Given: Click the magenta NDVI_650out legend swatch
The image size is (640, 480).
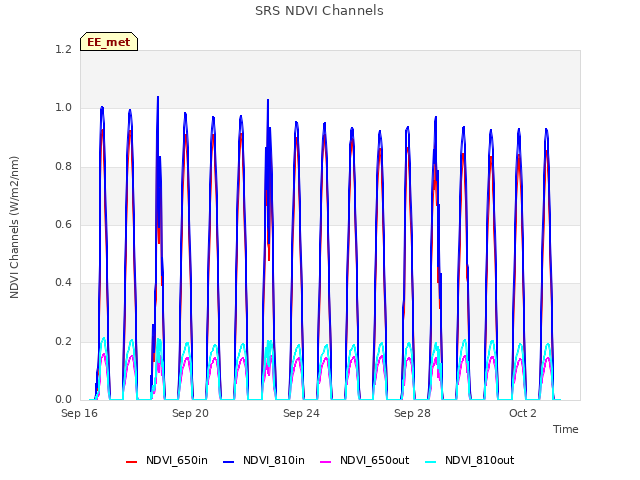Looking at the screenshot, I should [x=326, y=462].
